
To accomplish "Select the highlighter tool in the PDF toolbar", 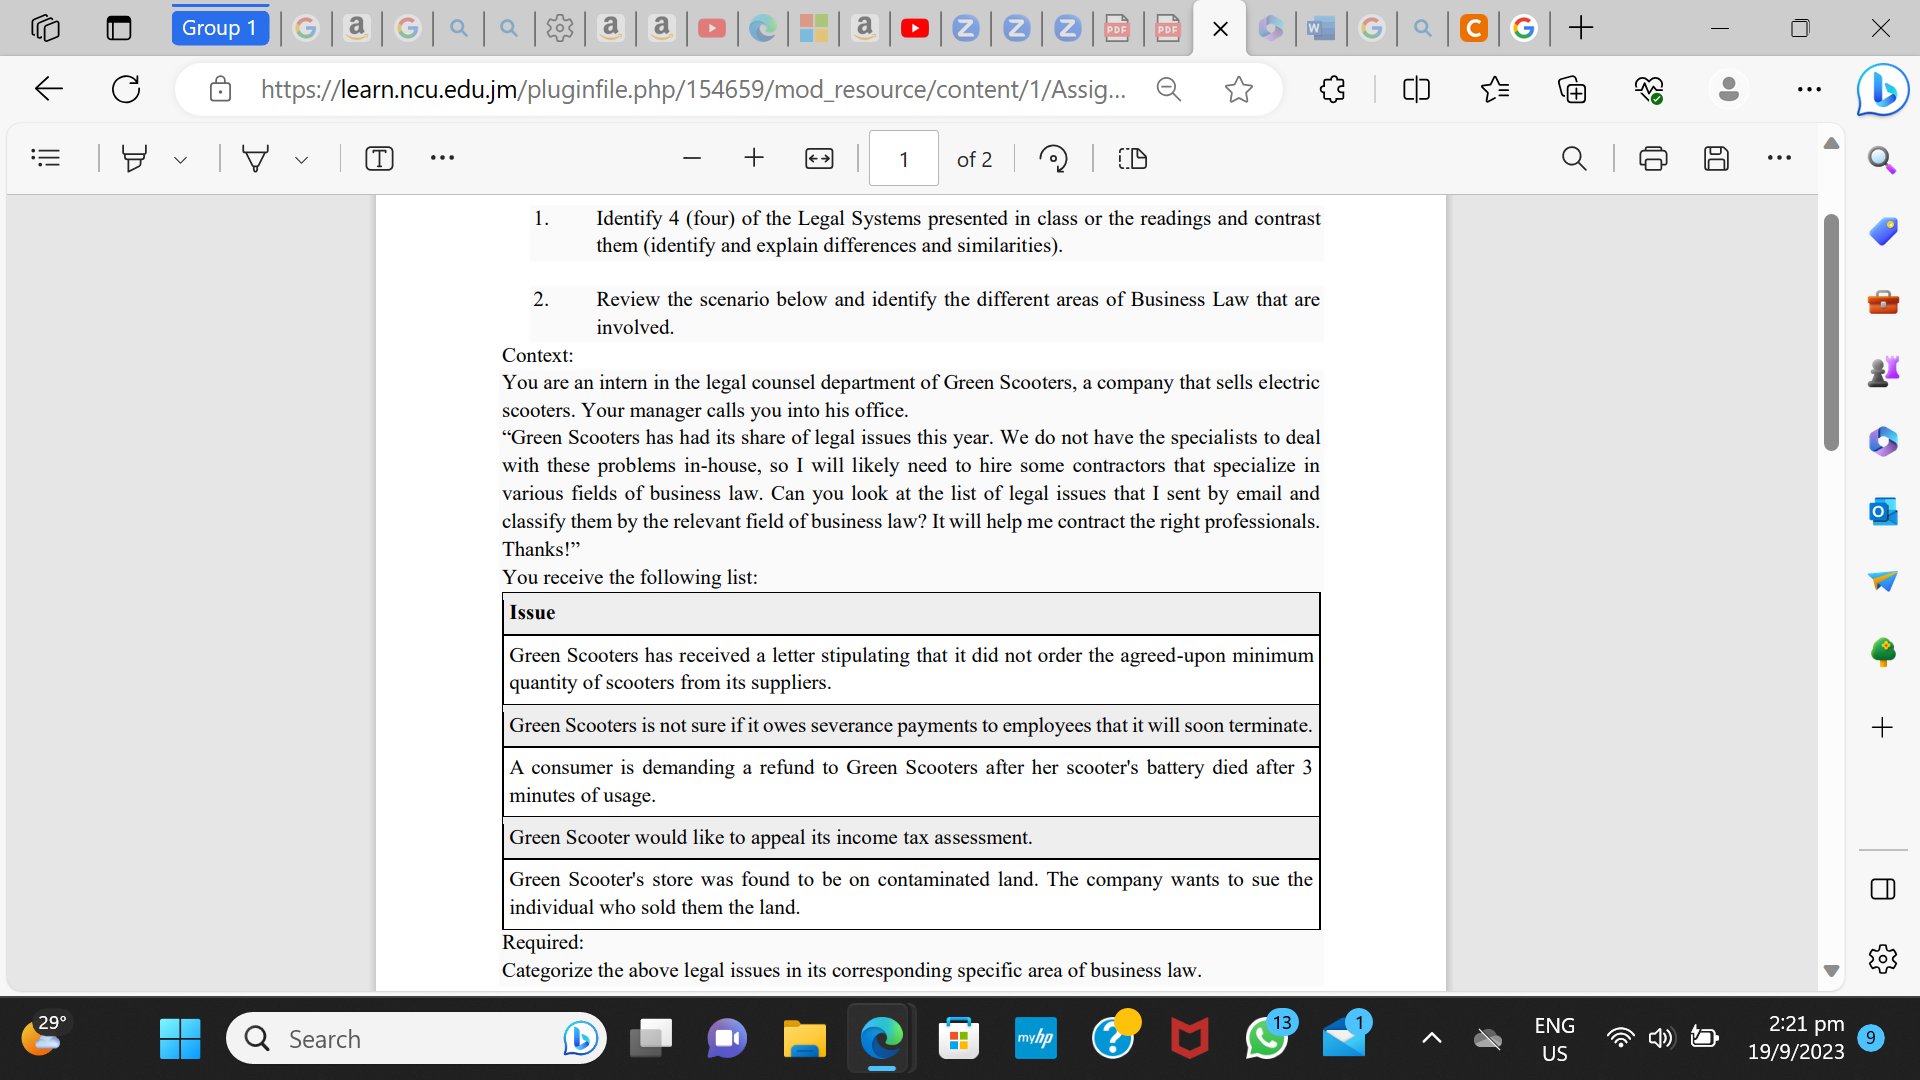I will click(x=135, y=158).
